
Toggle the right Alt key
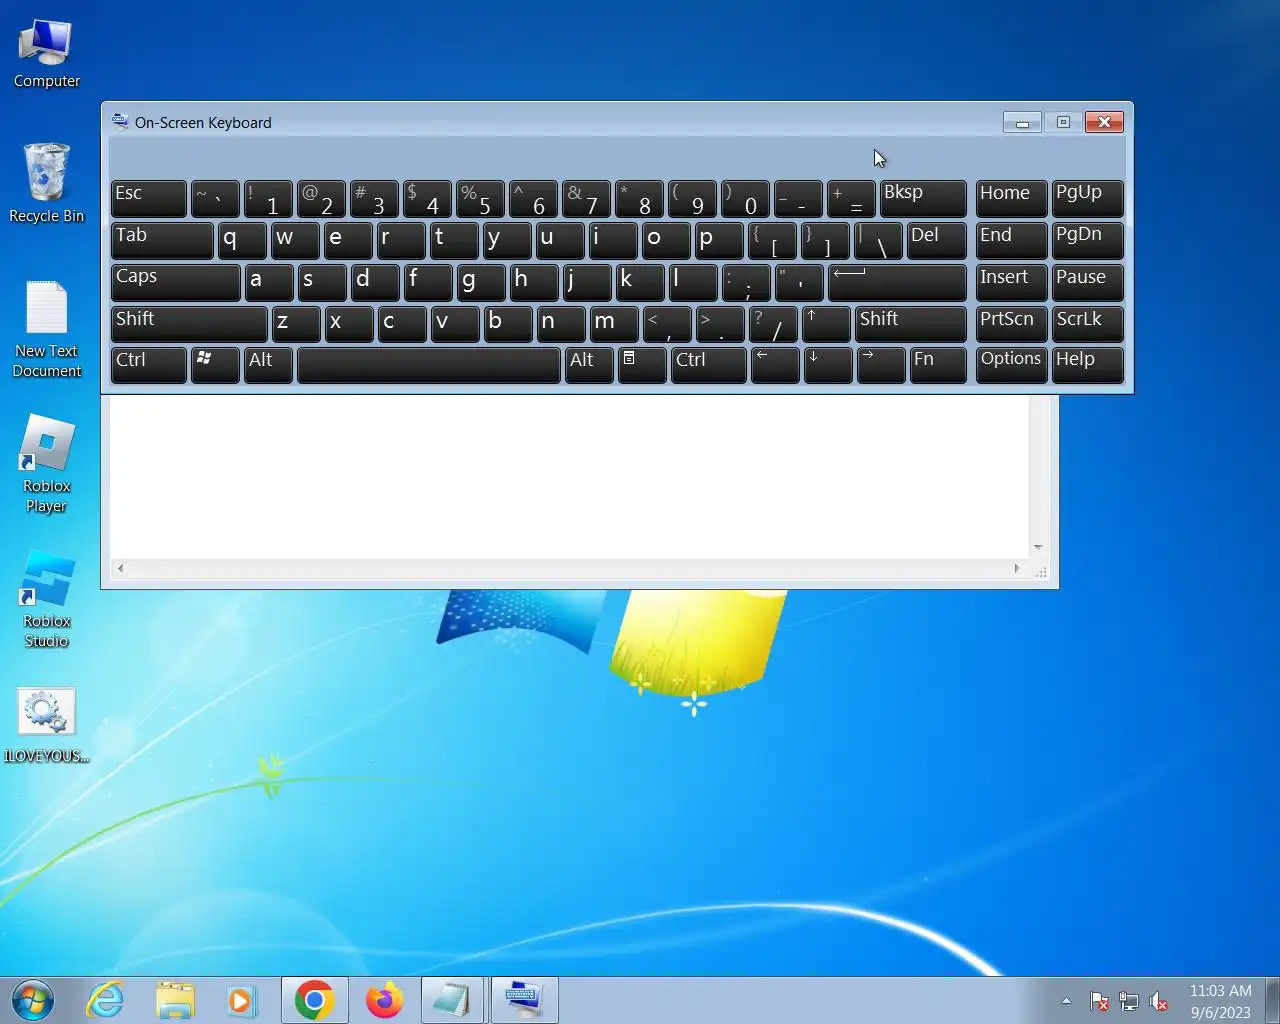[x=589, y=365]
